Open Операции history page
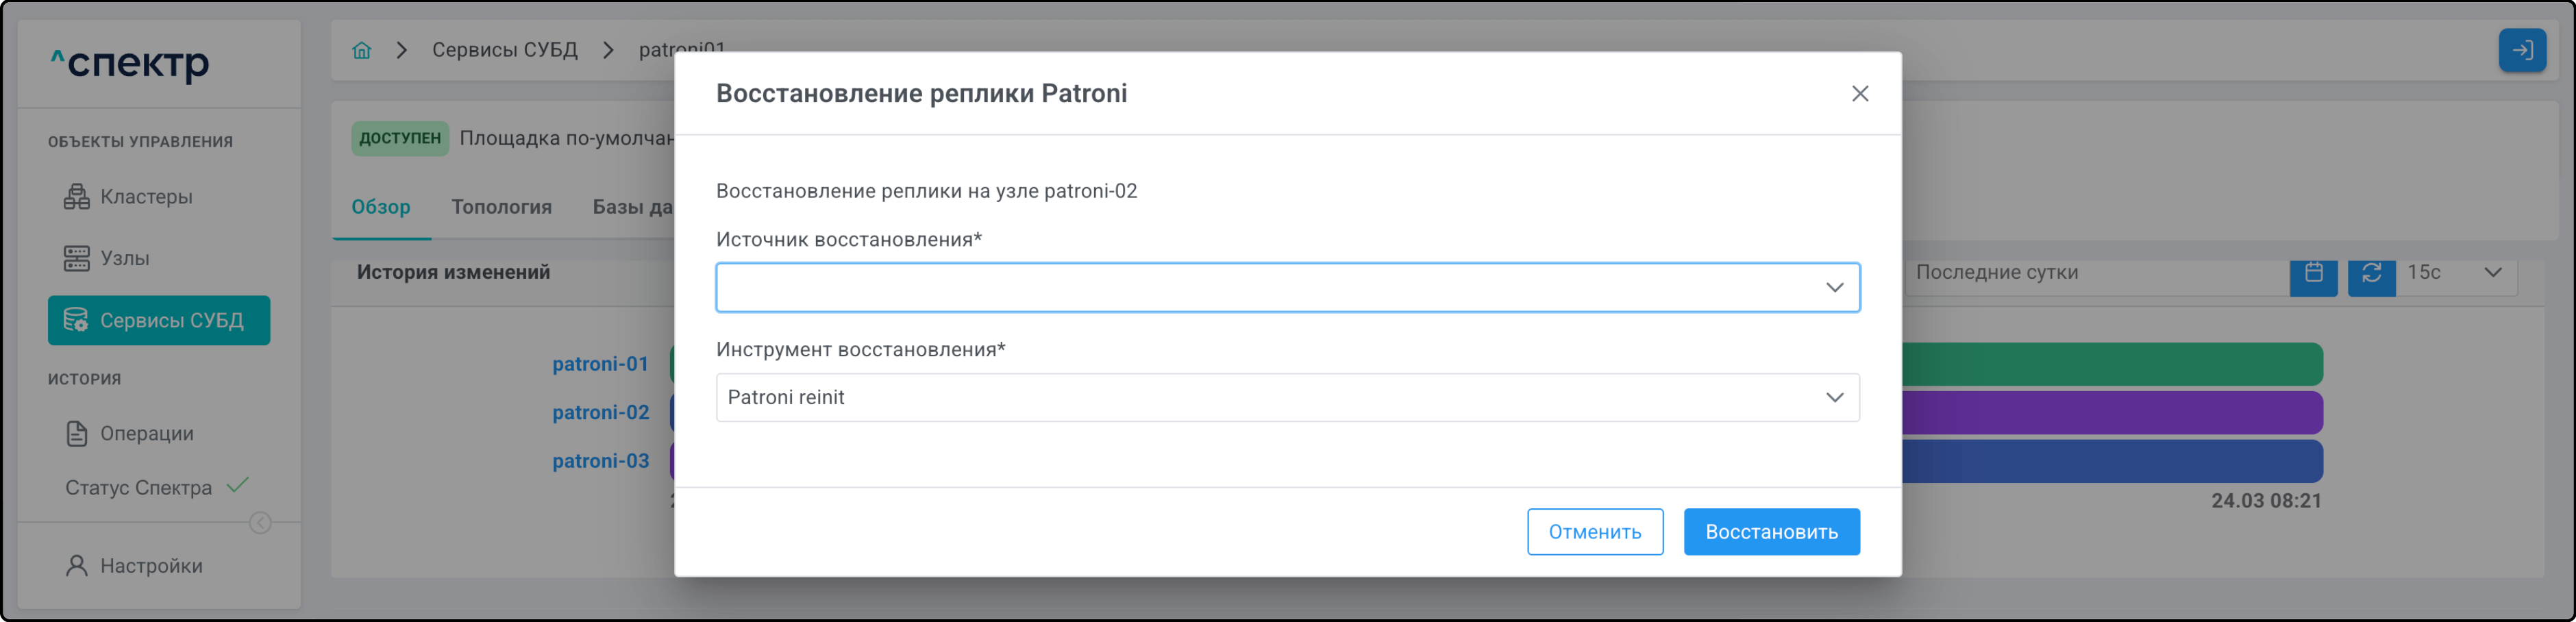This screenshot has height=622, width=2576. [x=146, y=434]
